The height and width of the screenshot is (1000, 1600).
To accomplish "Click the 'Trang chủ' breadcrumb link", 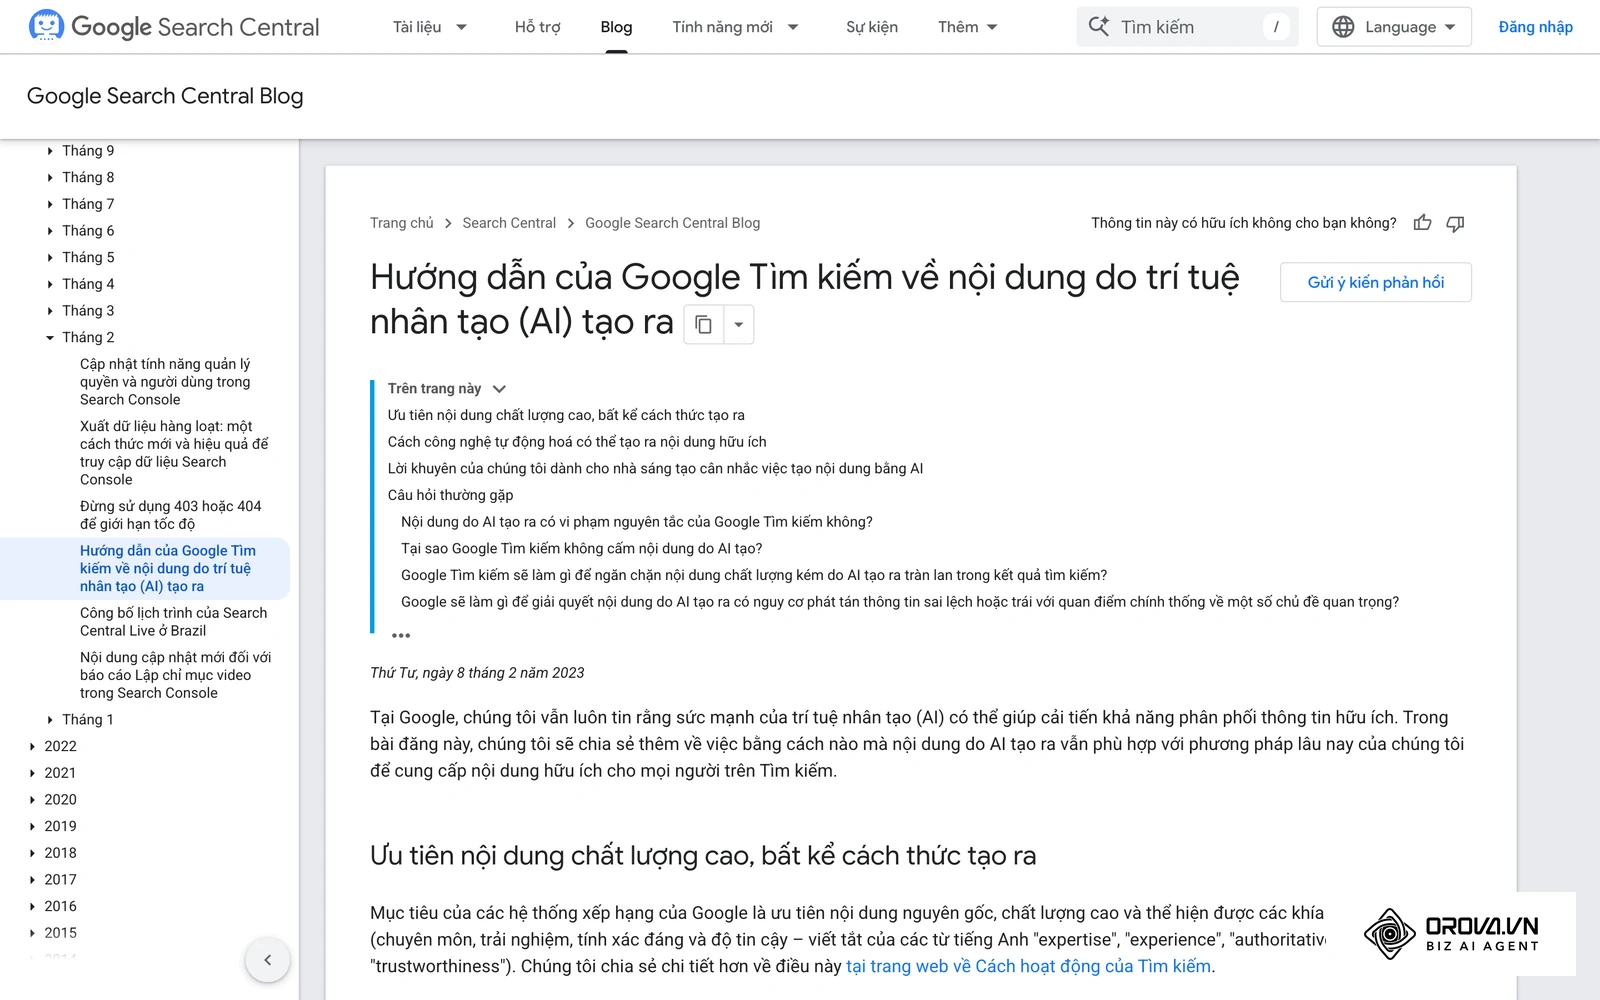I will [x=402, y=223].
